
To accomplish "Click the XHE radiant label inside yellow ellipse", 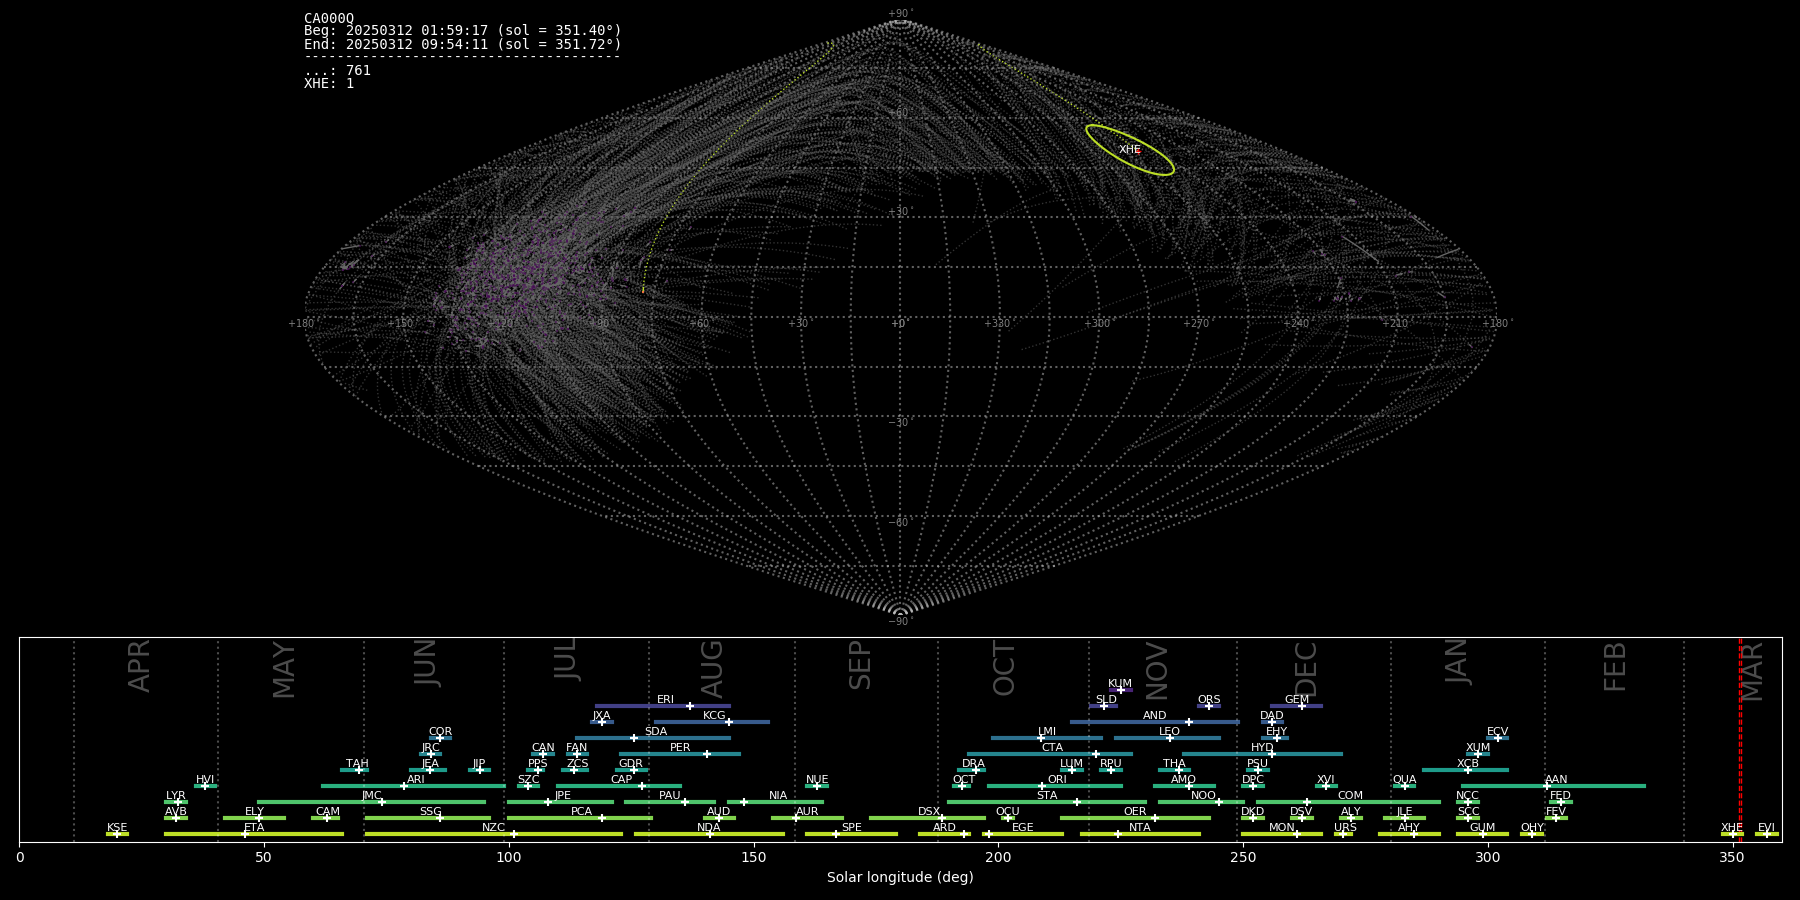I will pos(1129,150).
